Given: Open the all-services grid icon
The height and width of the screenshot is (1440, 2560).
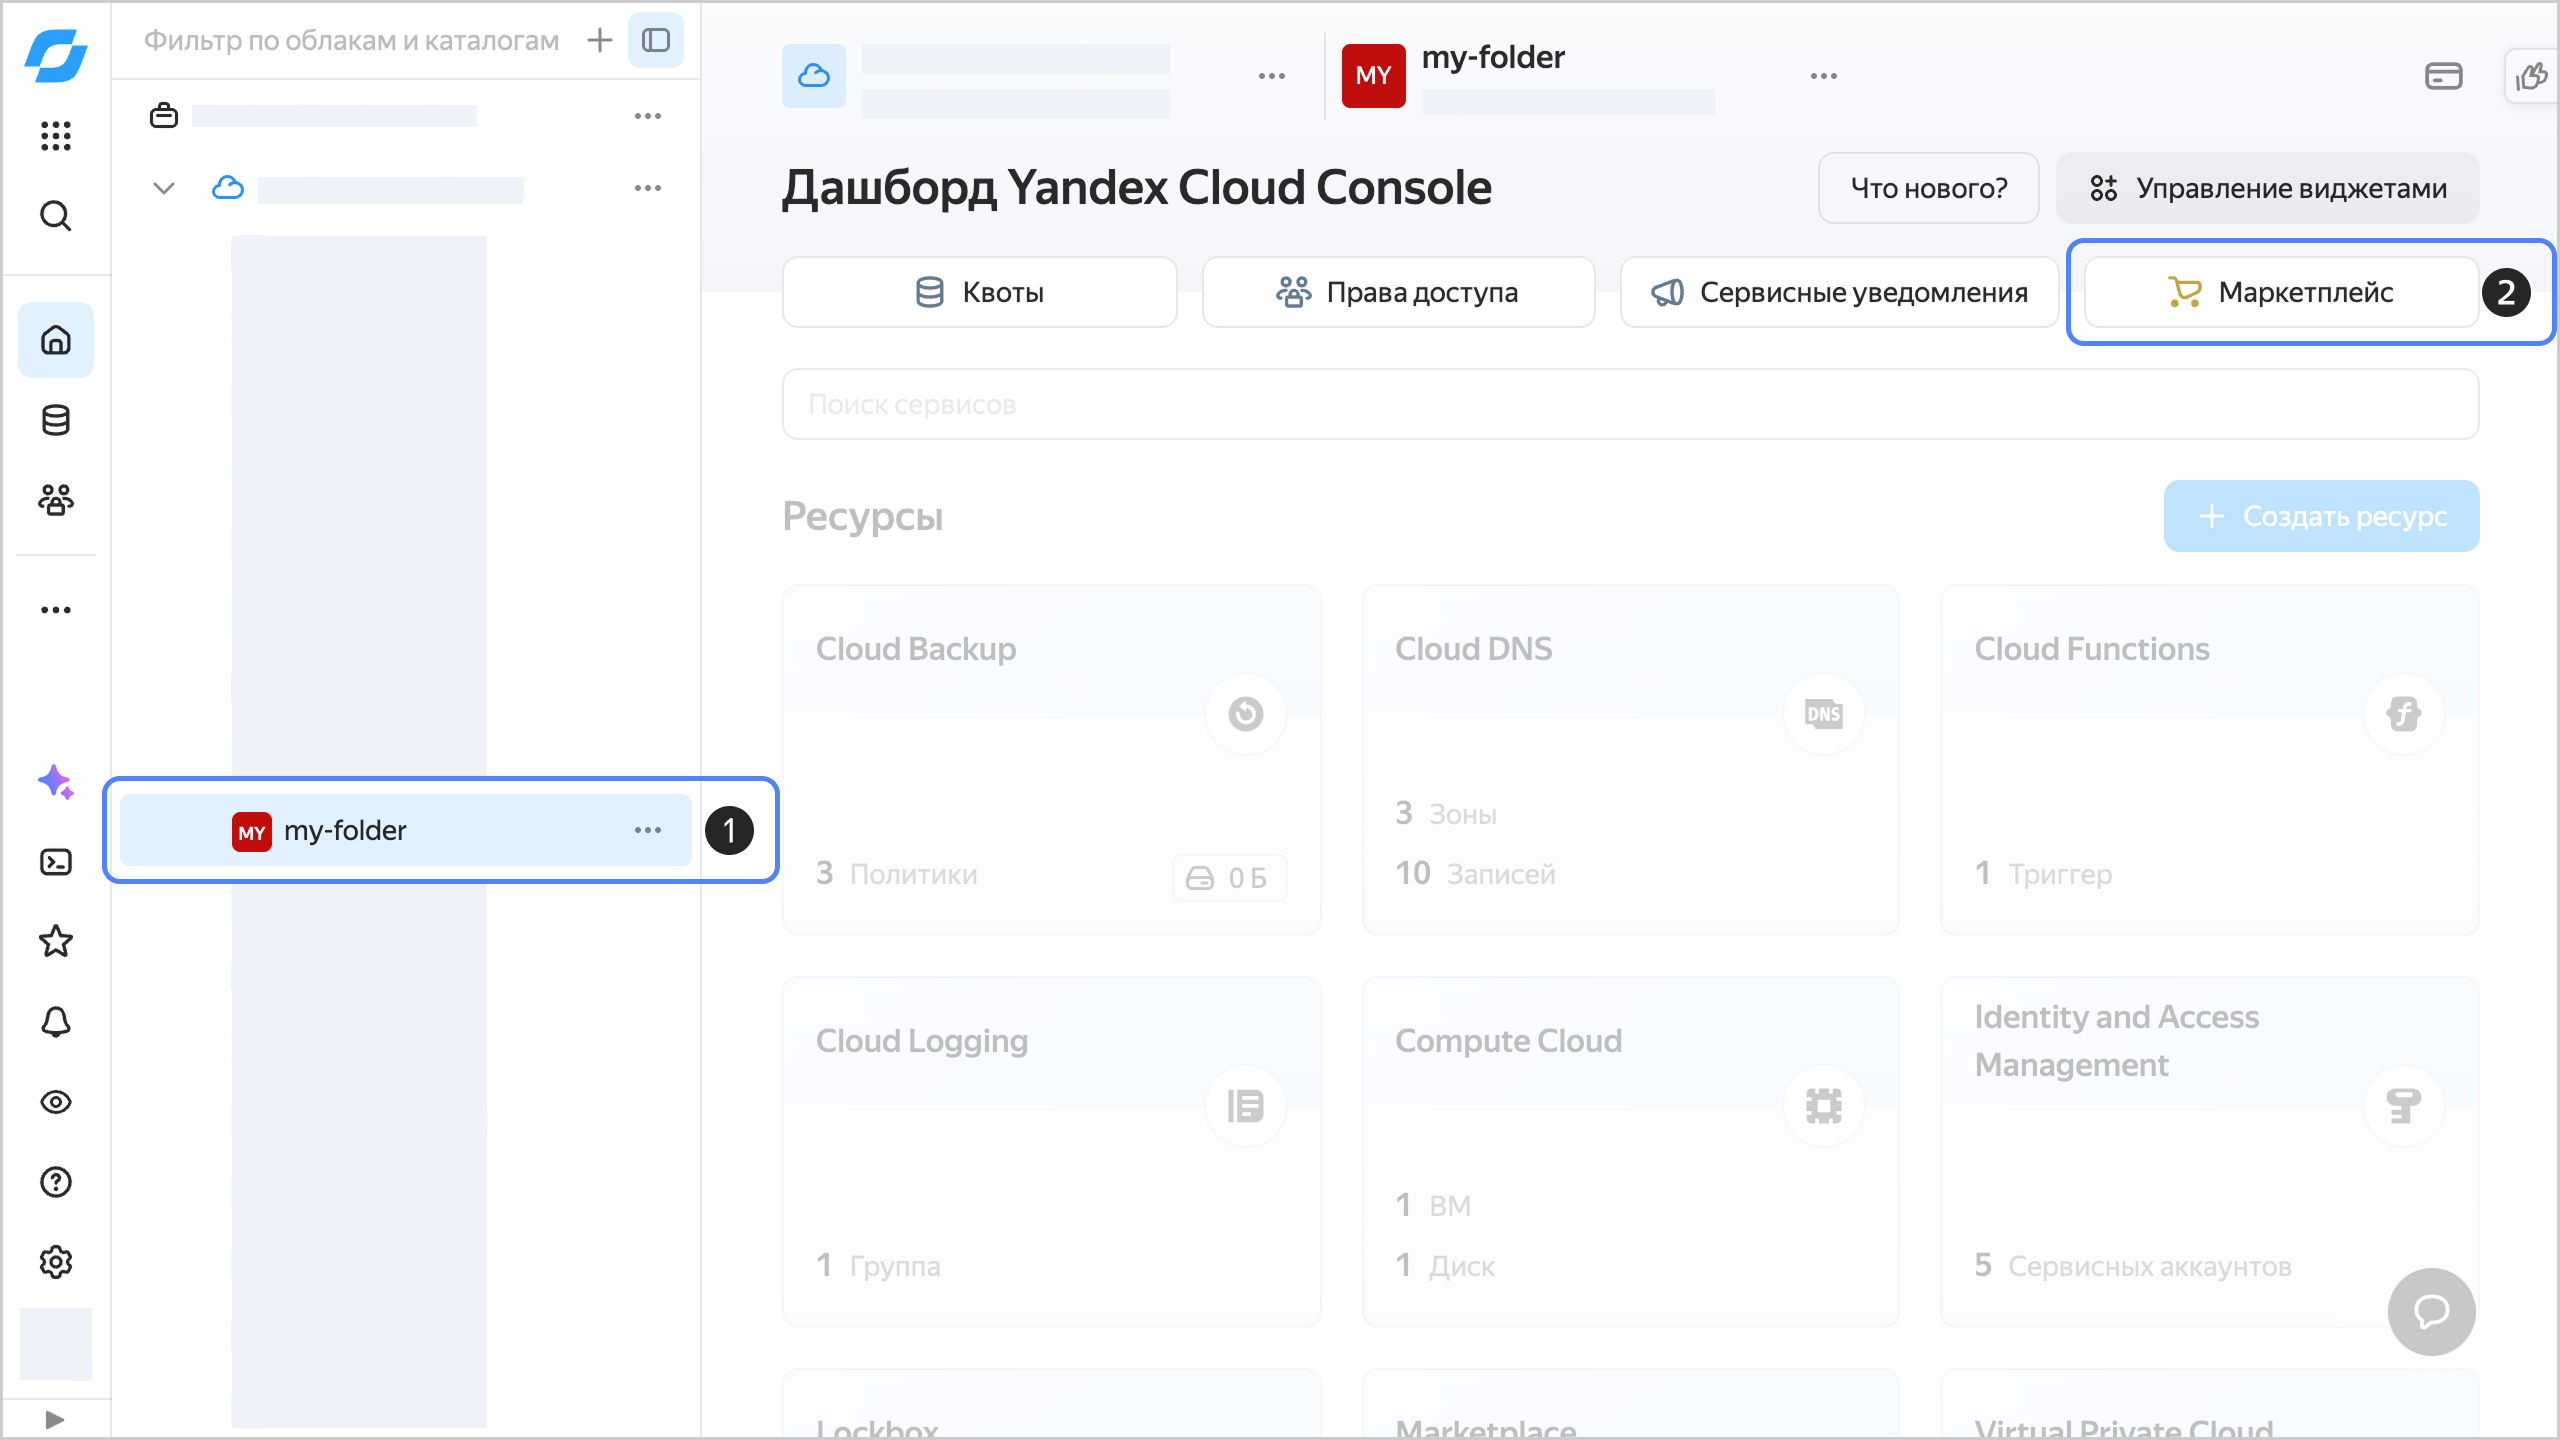Looking at the screenshot, I should (56, 135).
